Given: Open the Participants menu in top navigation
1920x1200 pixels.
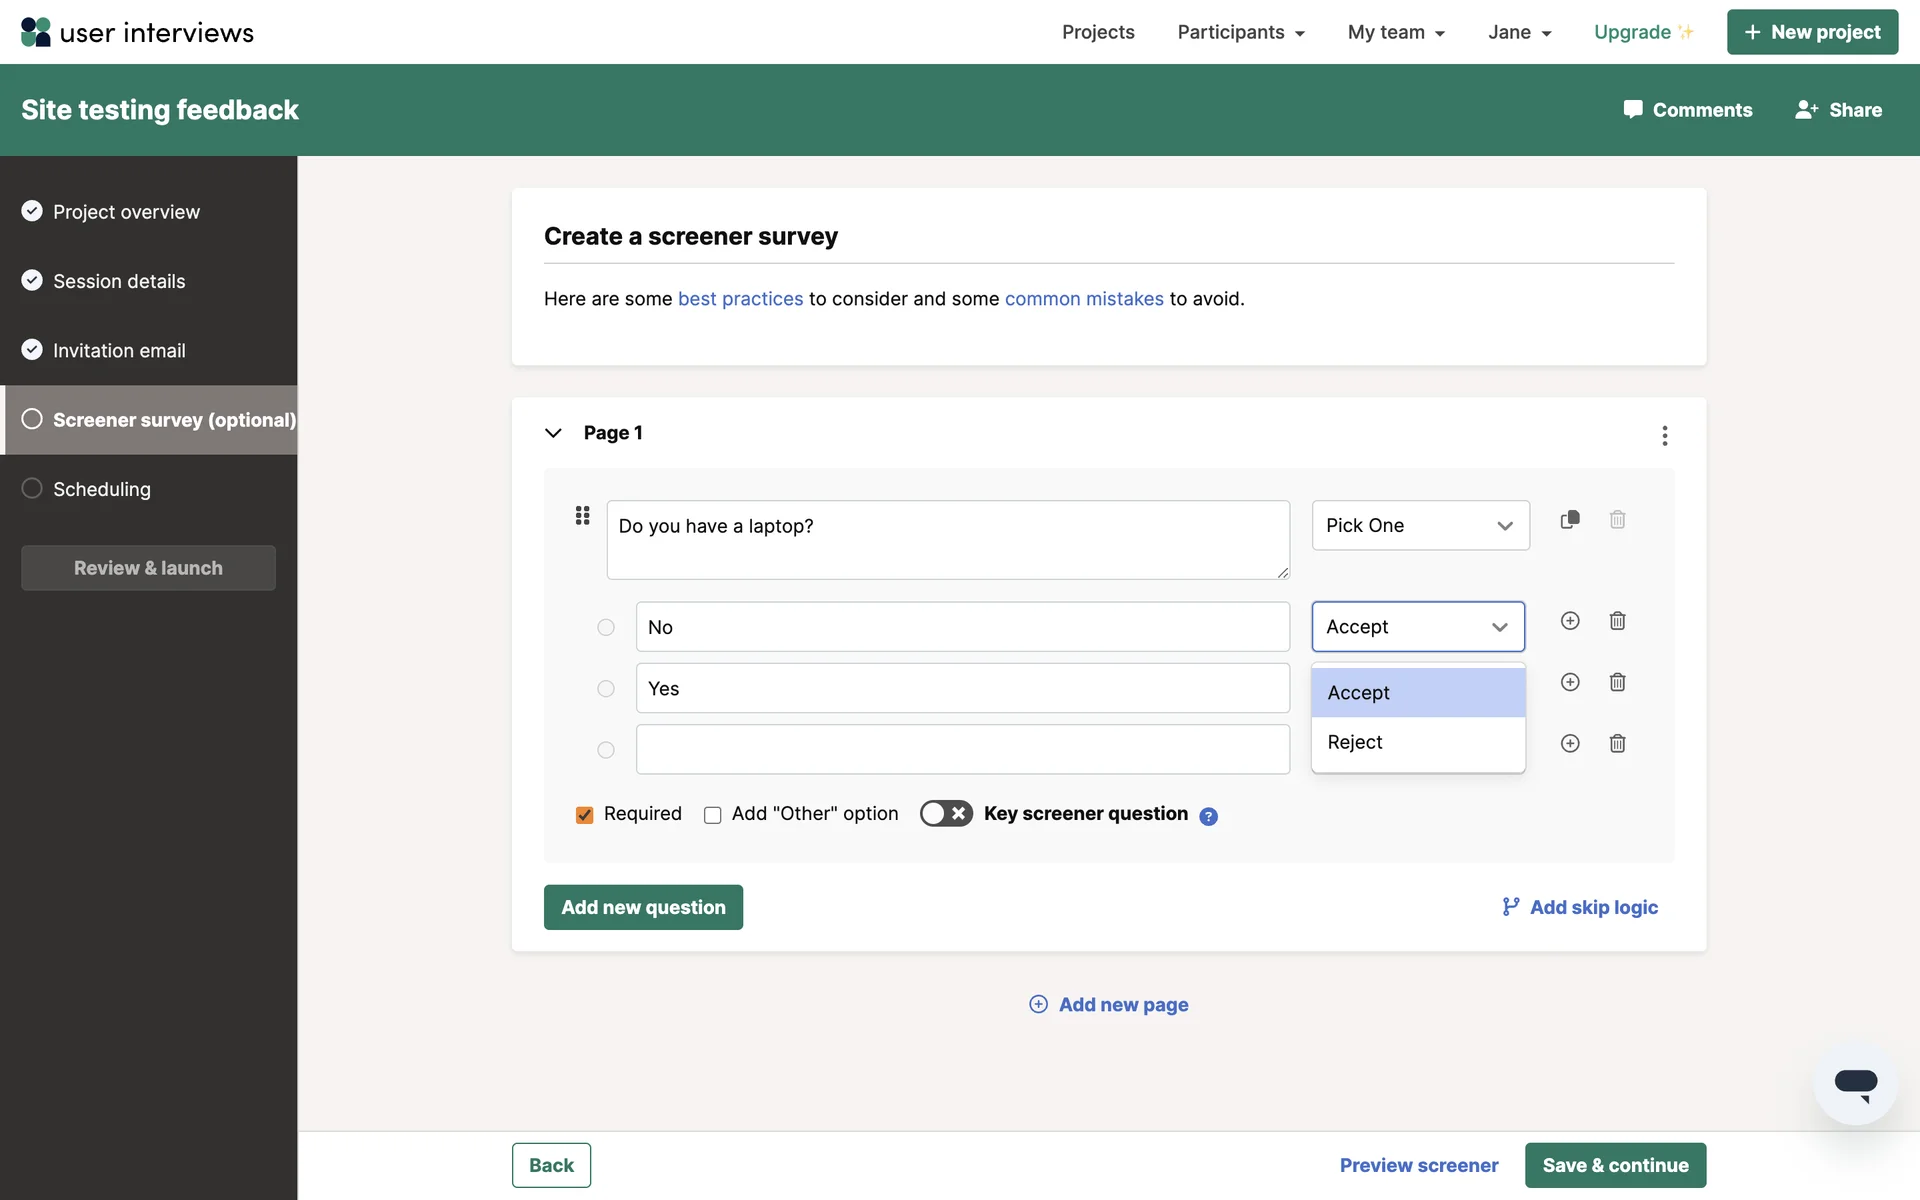Looking at the screenshot, I should click(1240, 32).
